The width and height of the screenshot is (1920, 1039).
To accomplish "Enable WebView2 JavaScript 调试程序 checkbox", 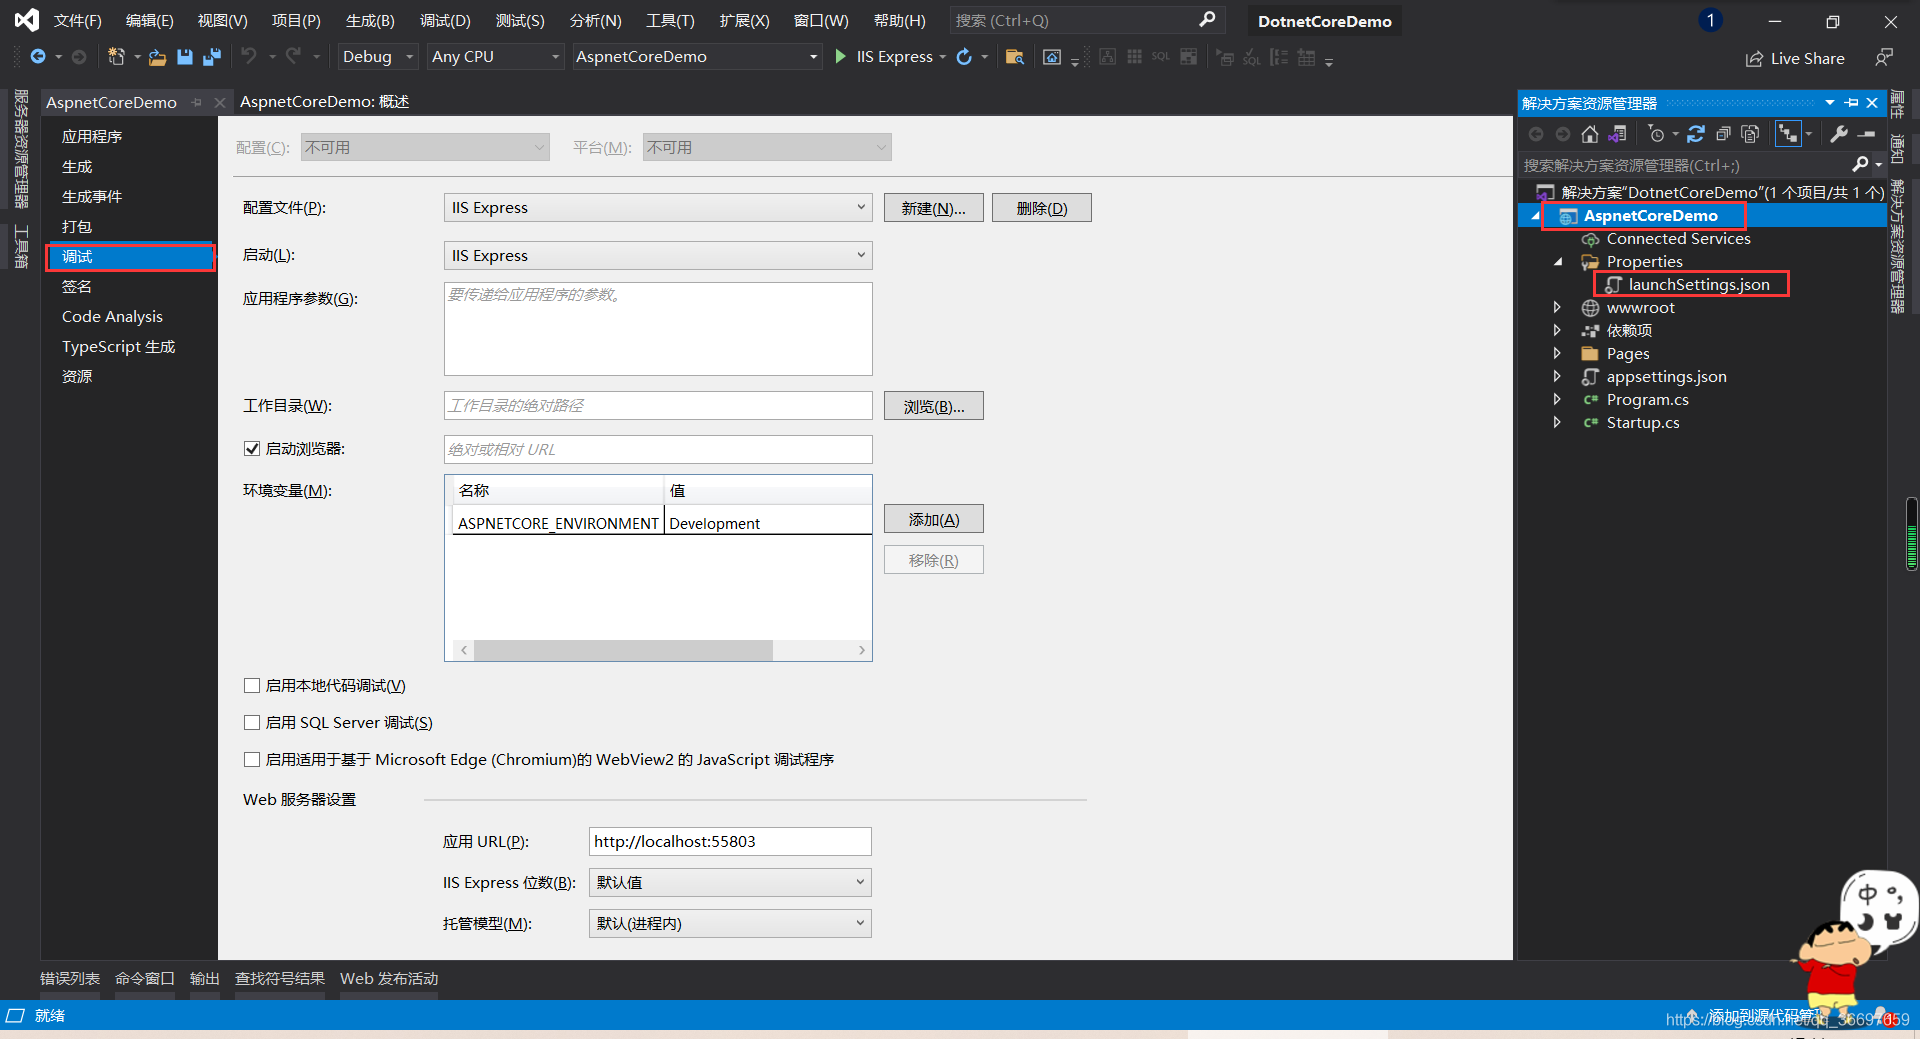I will tap(252, 760).
